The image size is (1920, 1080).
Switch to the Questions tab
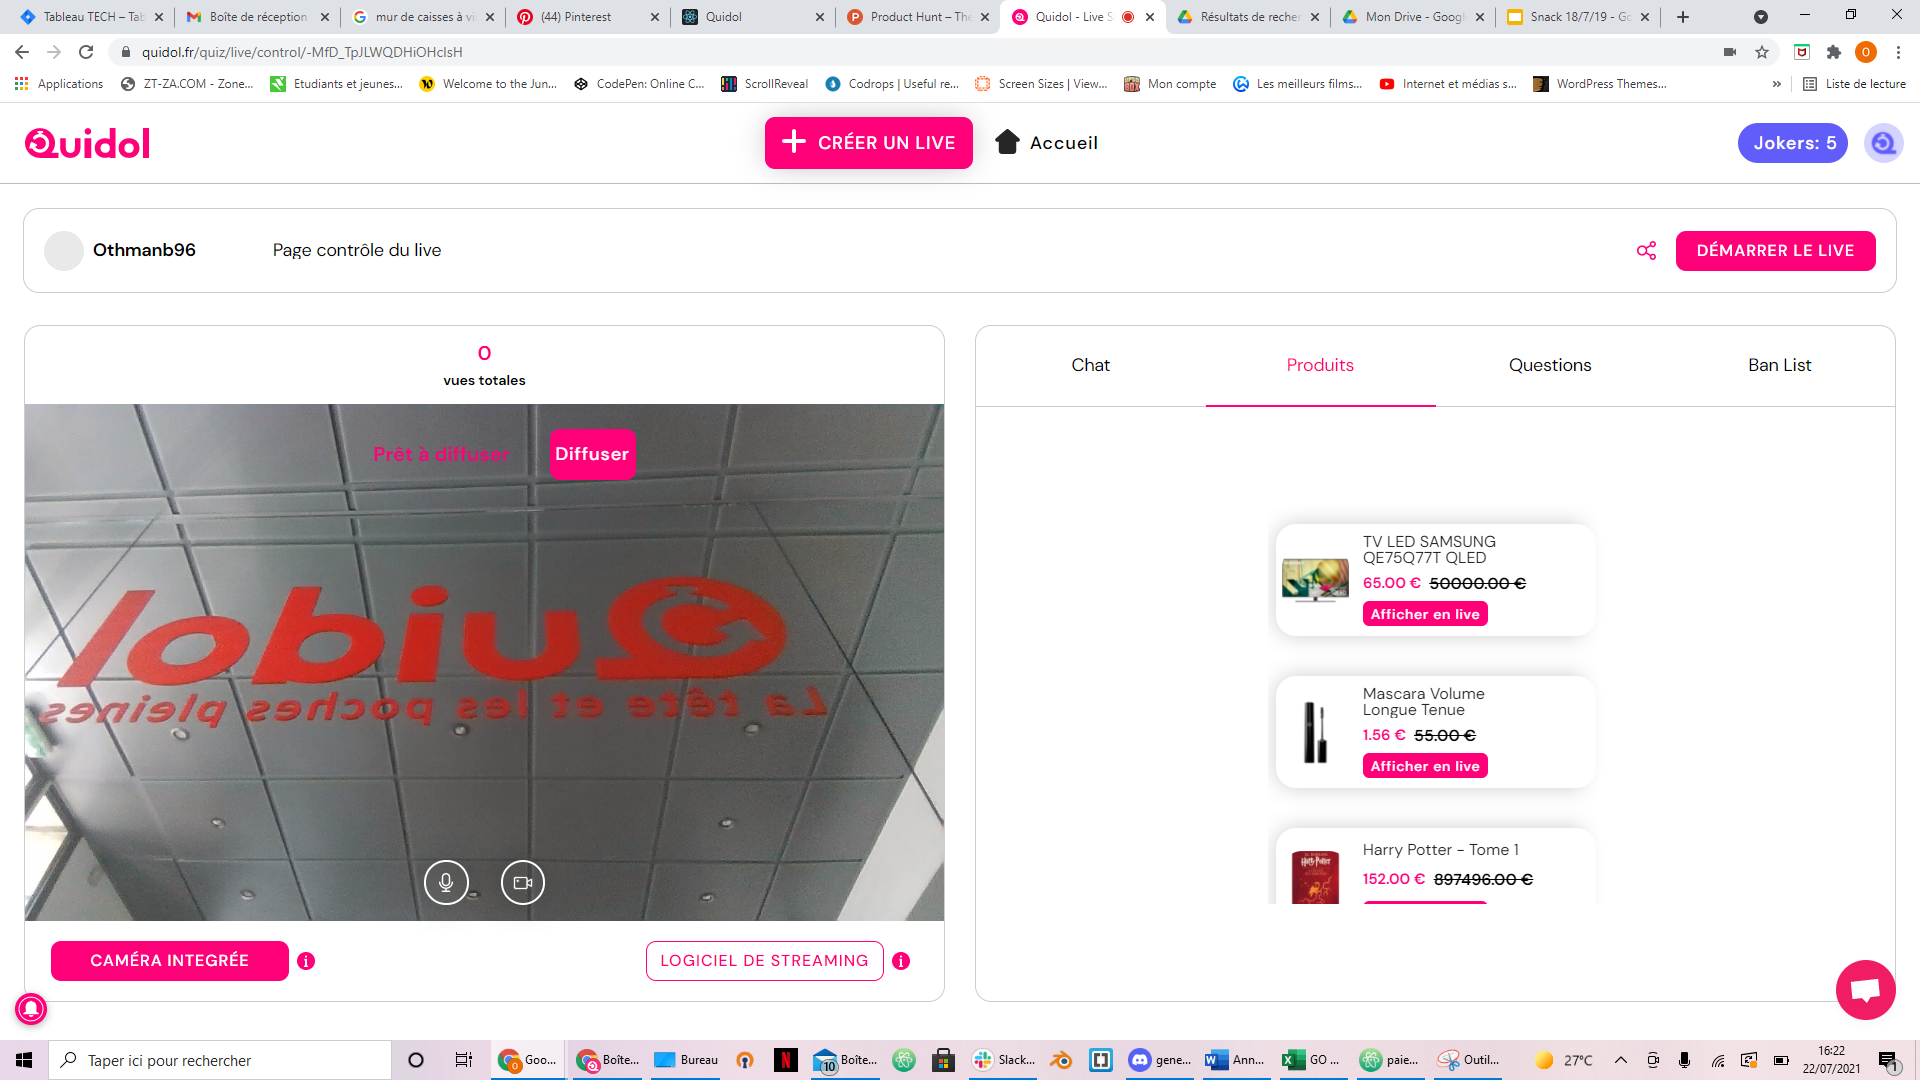[1549, 365]
